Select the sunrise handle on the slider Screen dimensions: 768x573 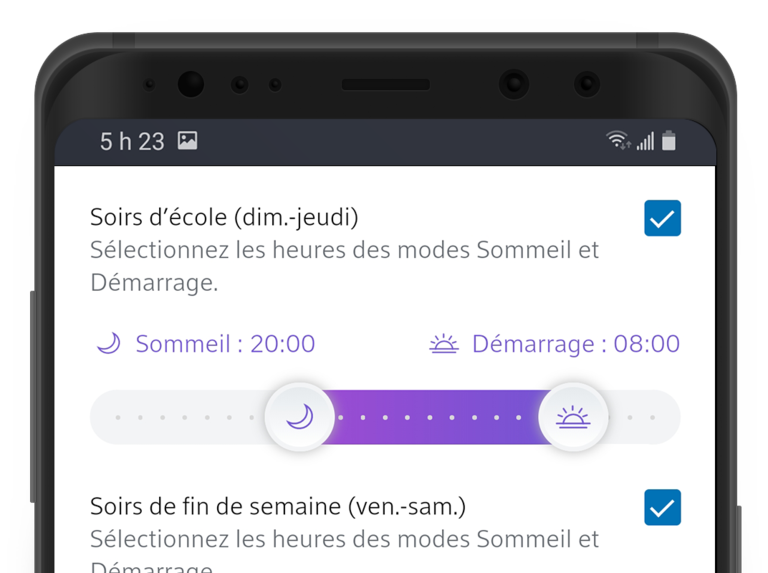click(x=573, y=417)
